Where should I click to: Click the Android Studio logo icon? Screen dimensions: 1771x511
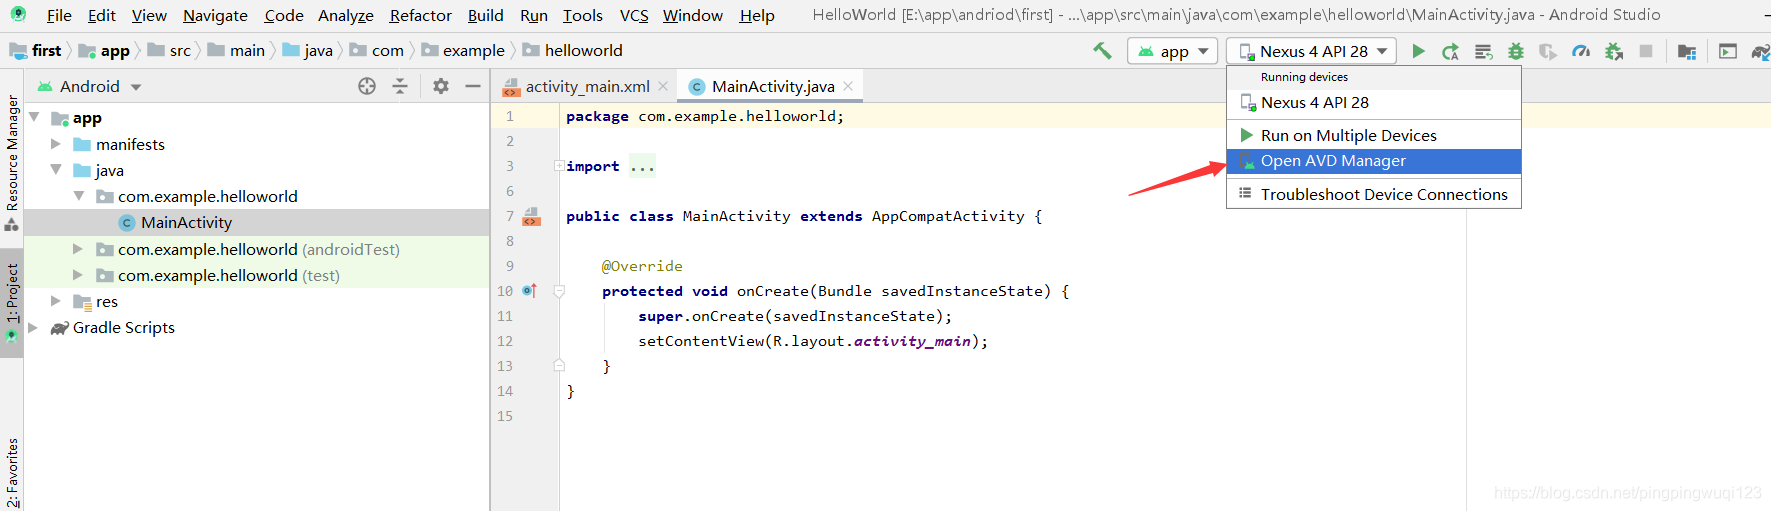[18, 14]
